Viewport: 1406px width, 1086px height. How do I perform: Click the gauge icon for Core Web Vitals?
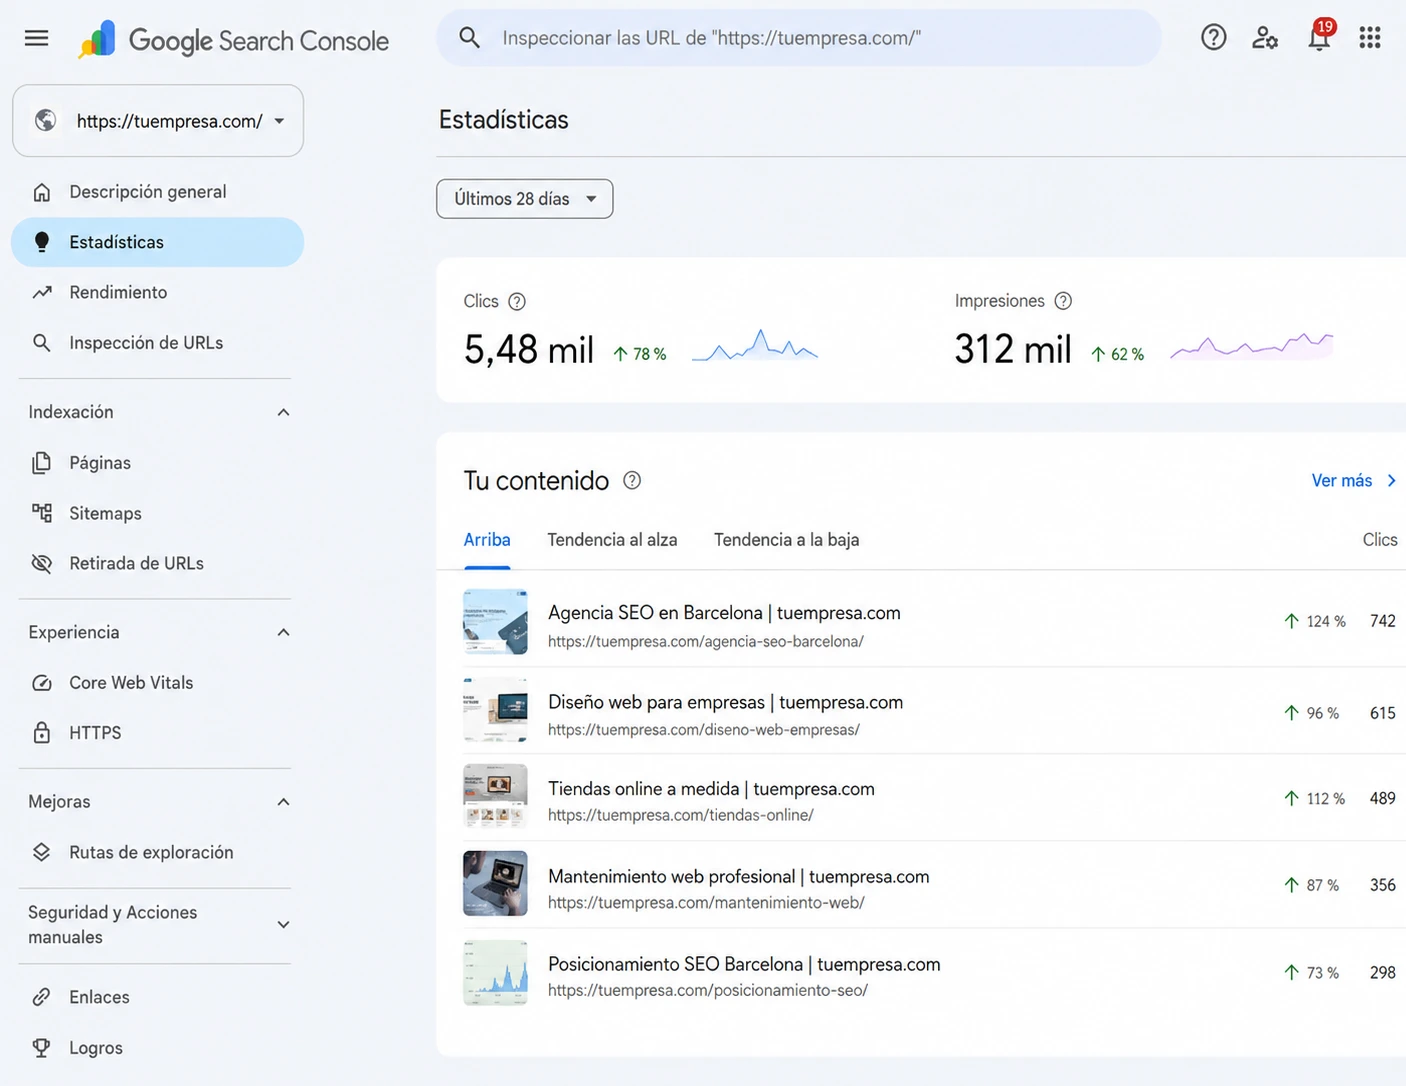point(41,683)
